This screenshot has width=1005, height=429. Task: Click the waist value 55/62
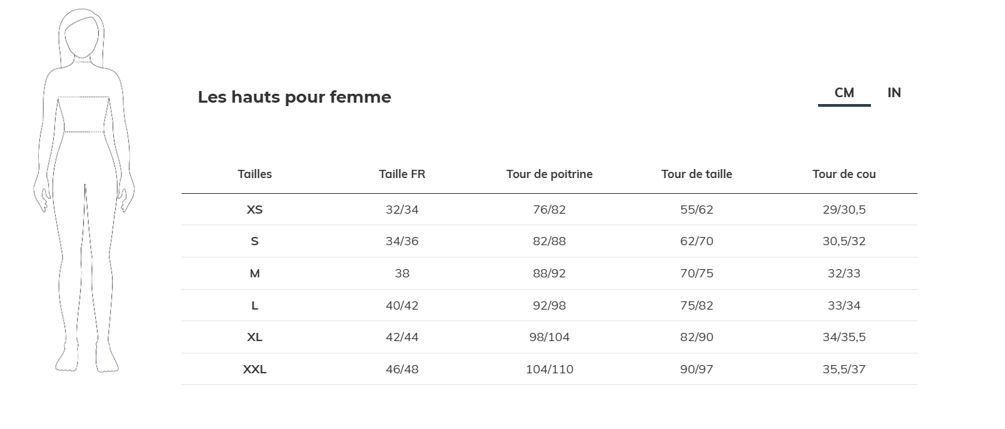(696, 210)
